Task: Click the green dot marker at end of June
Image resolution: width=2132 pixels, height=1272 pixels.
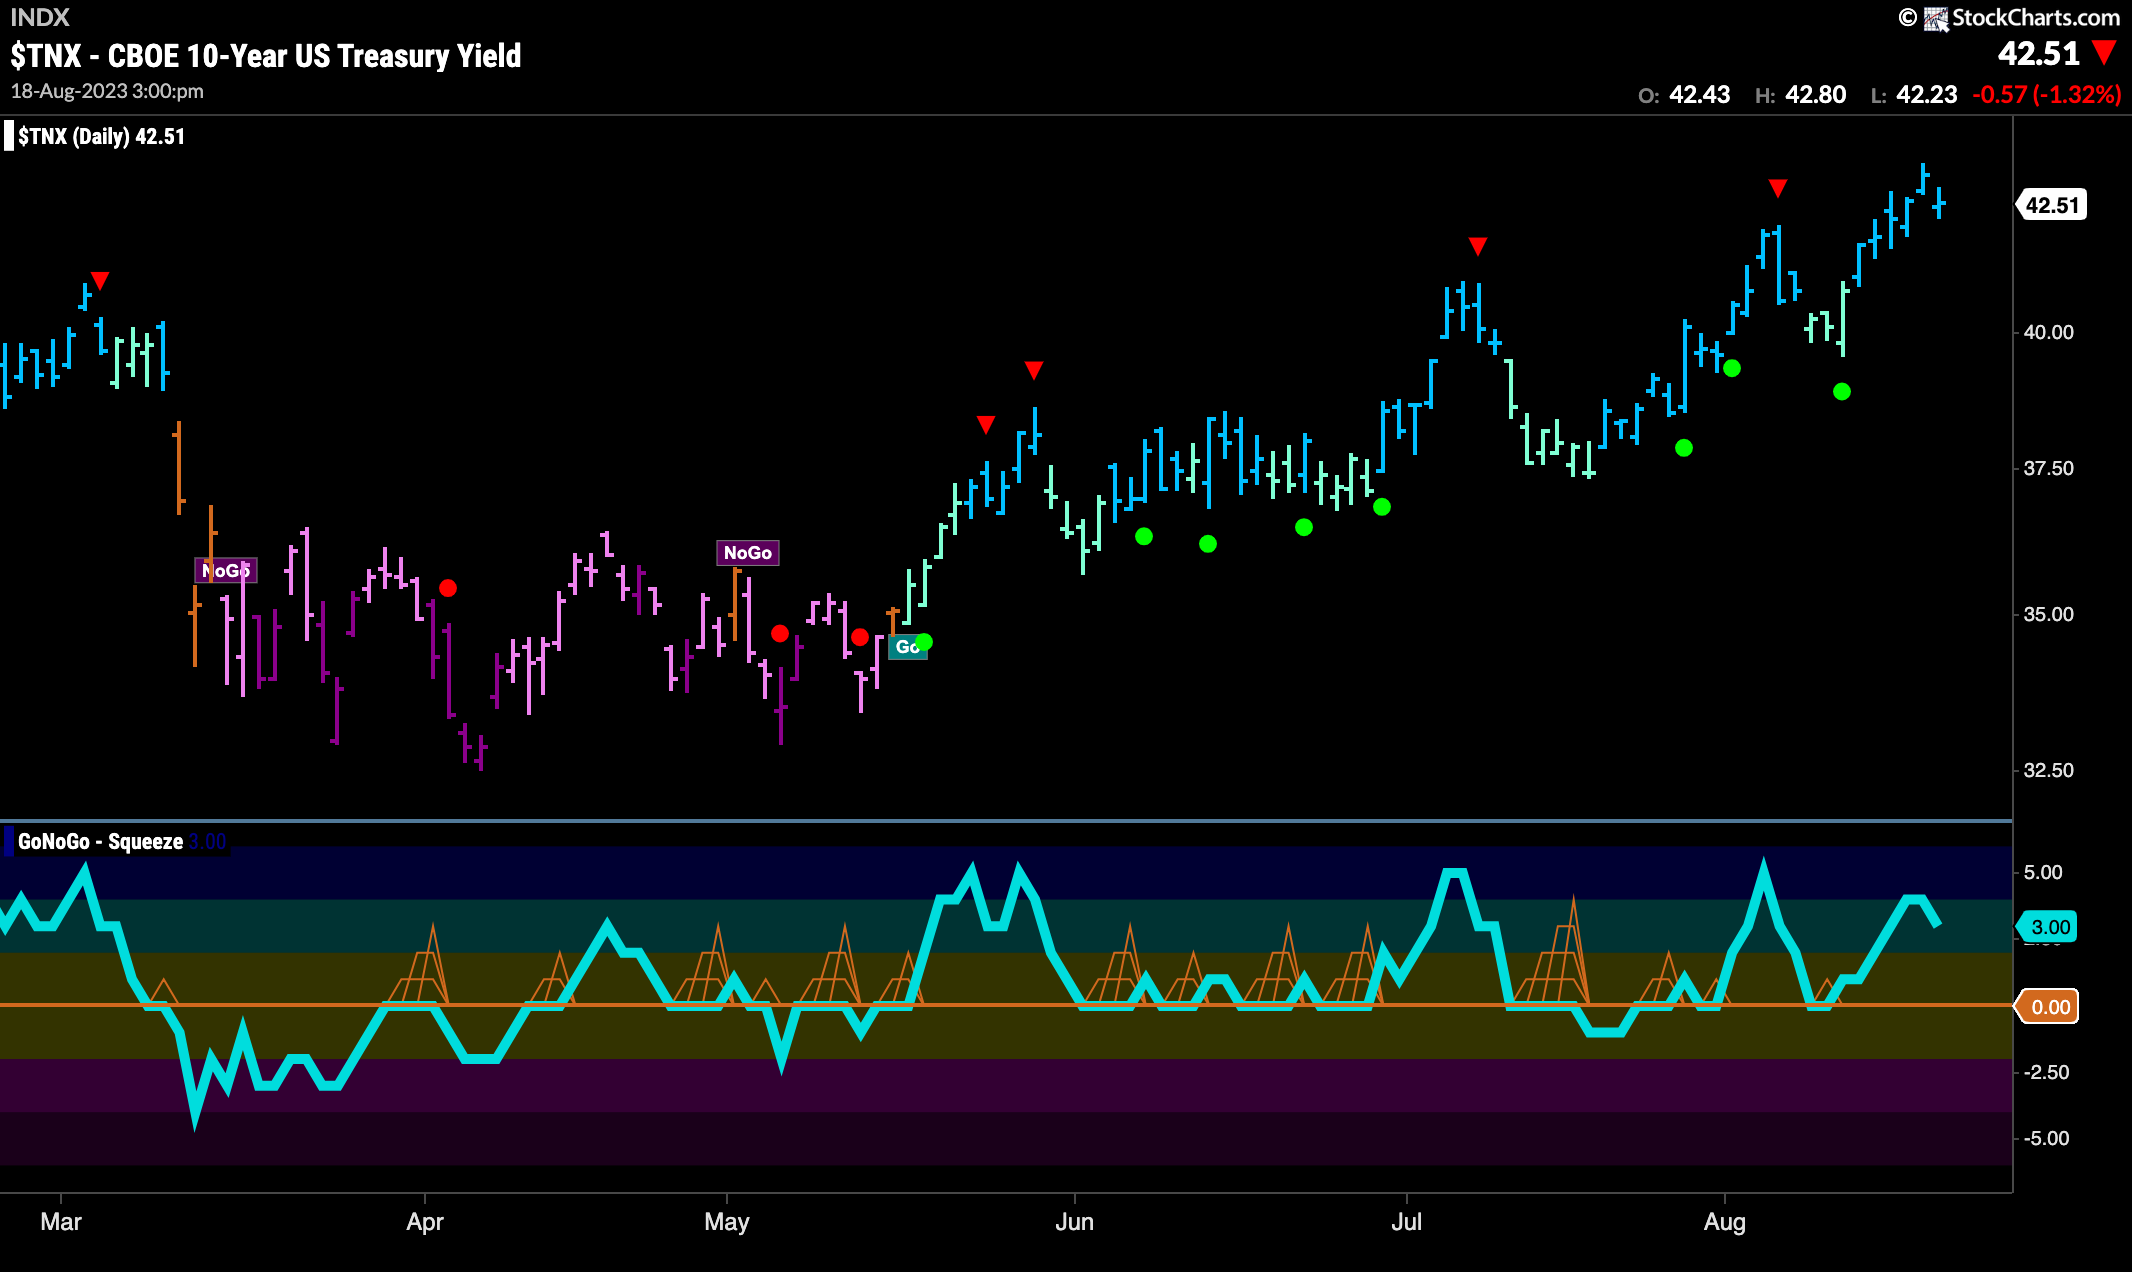Action: pos(1382,507)
